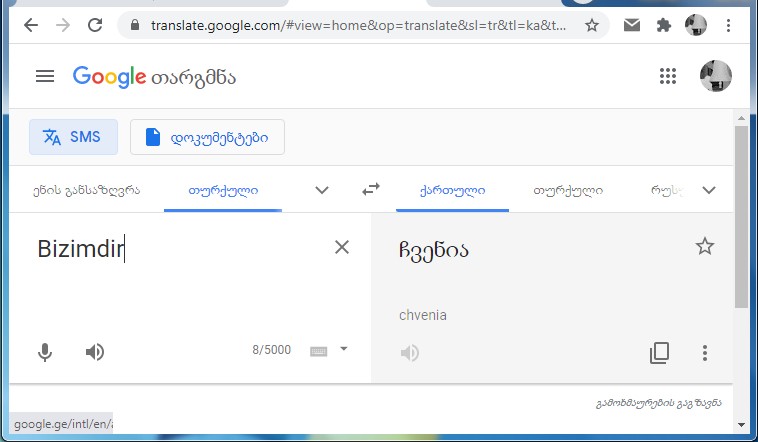Viewport: 758px width, 442px height.
Task: Open more translation options menu
Action: click(705, 353)
